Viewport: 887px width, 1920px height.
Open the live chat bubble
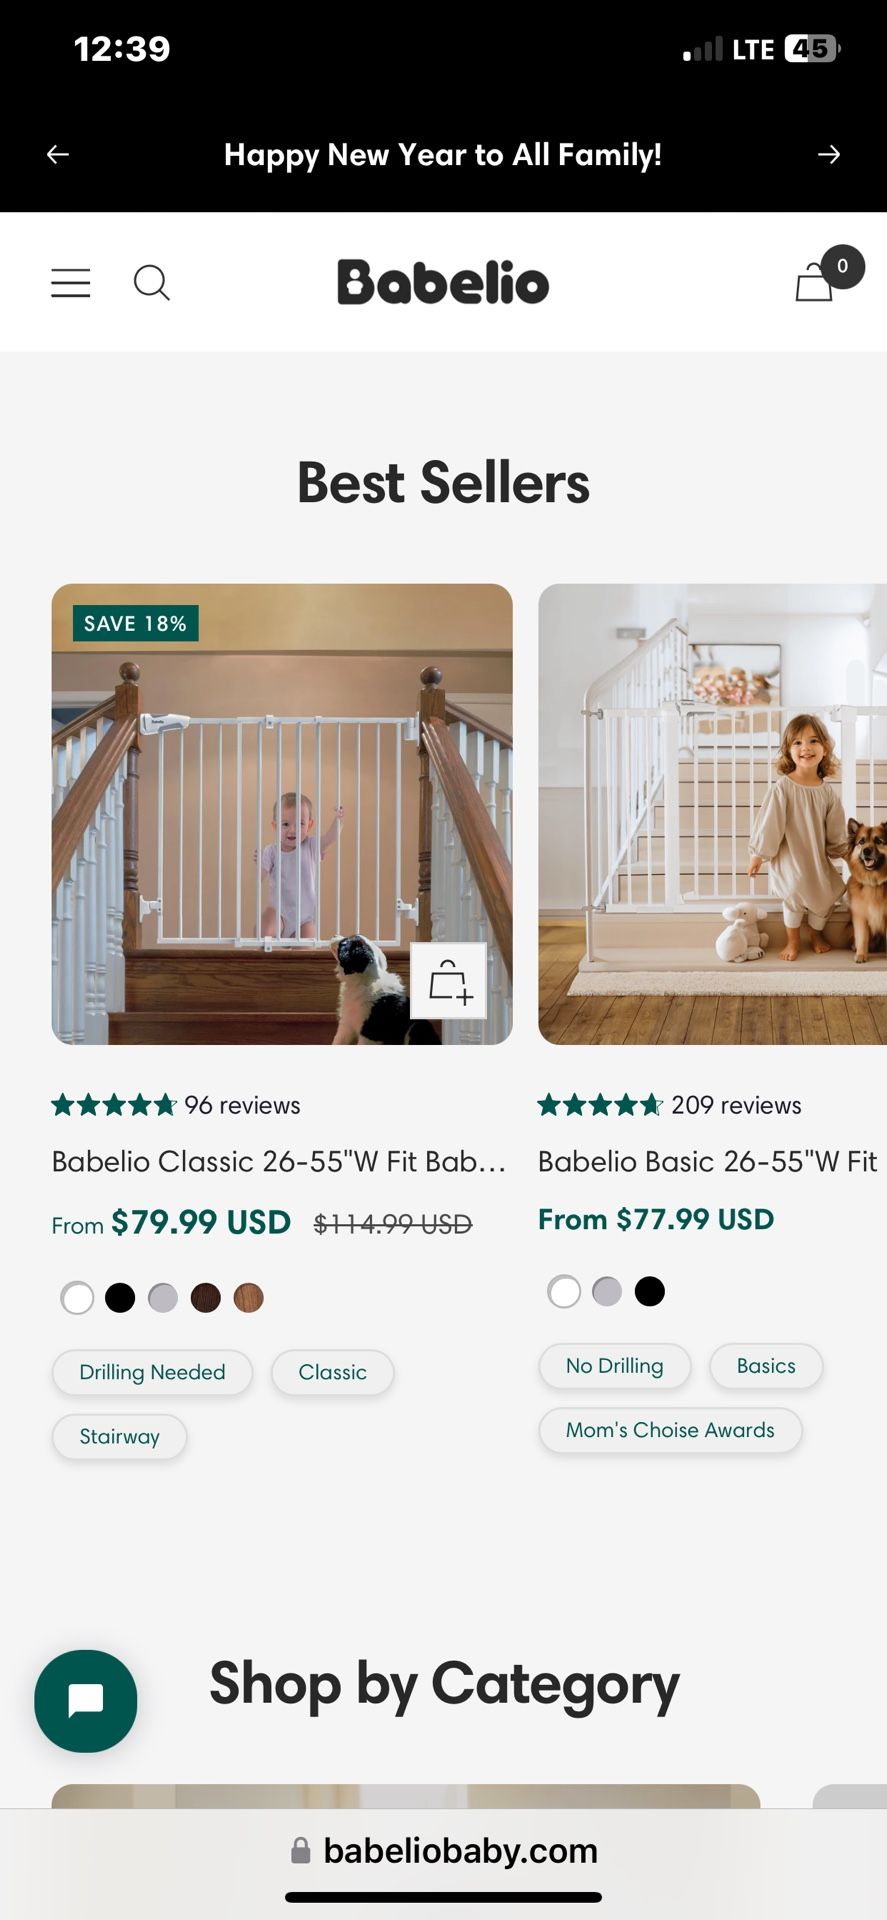86,1700
